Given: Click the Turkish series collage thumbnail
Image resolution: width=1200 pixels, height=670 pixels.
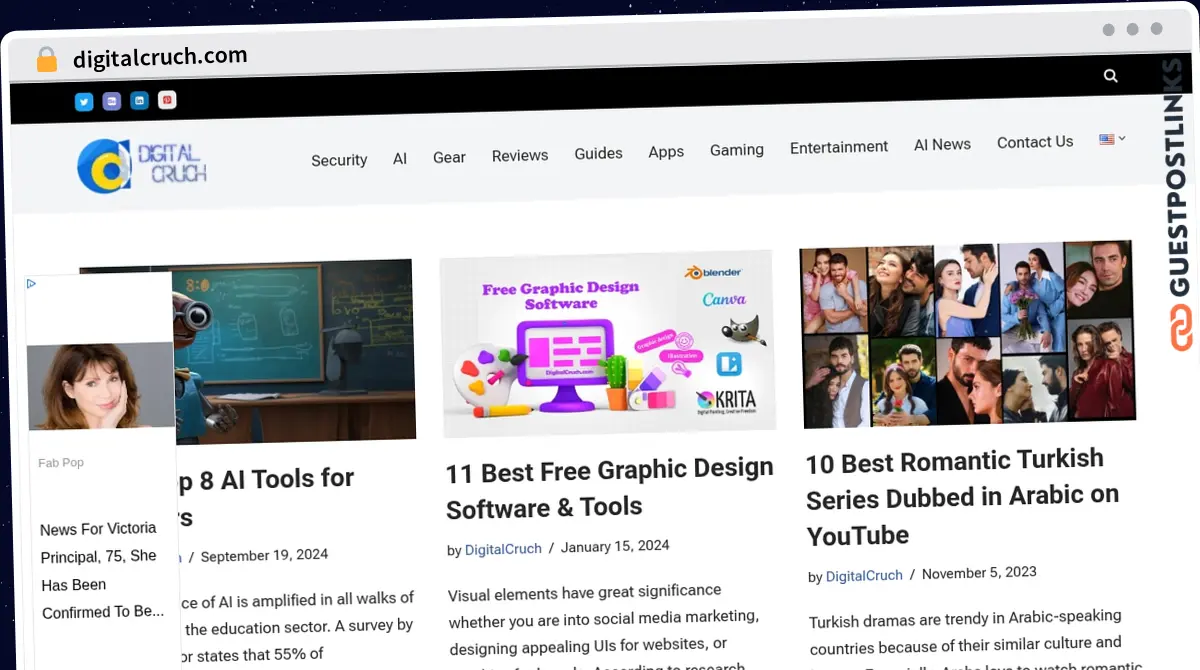Looking at the screenshot, I should pyautogui.click(x=966, y=333).
